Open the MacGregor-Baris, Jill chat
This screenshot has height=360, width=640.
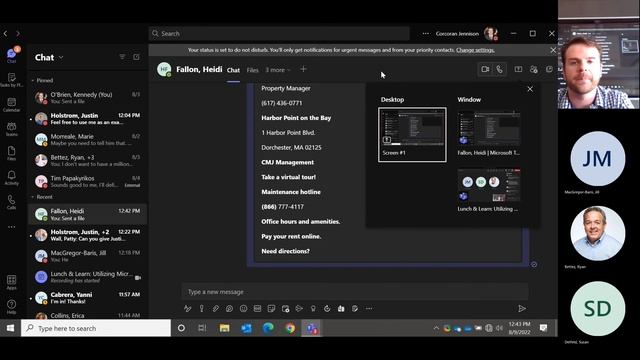(x=87, y=256)
